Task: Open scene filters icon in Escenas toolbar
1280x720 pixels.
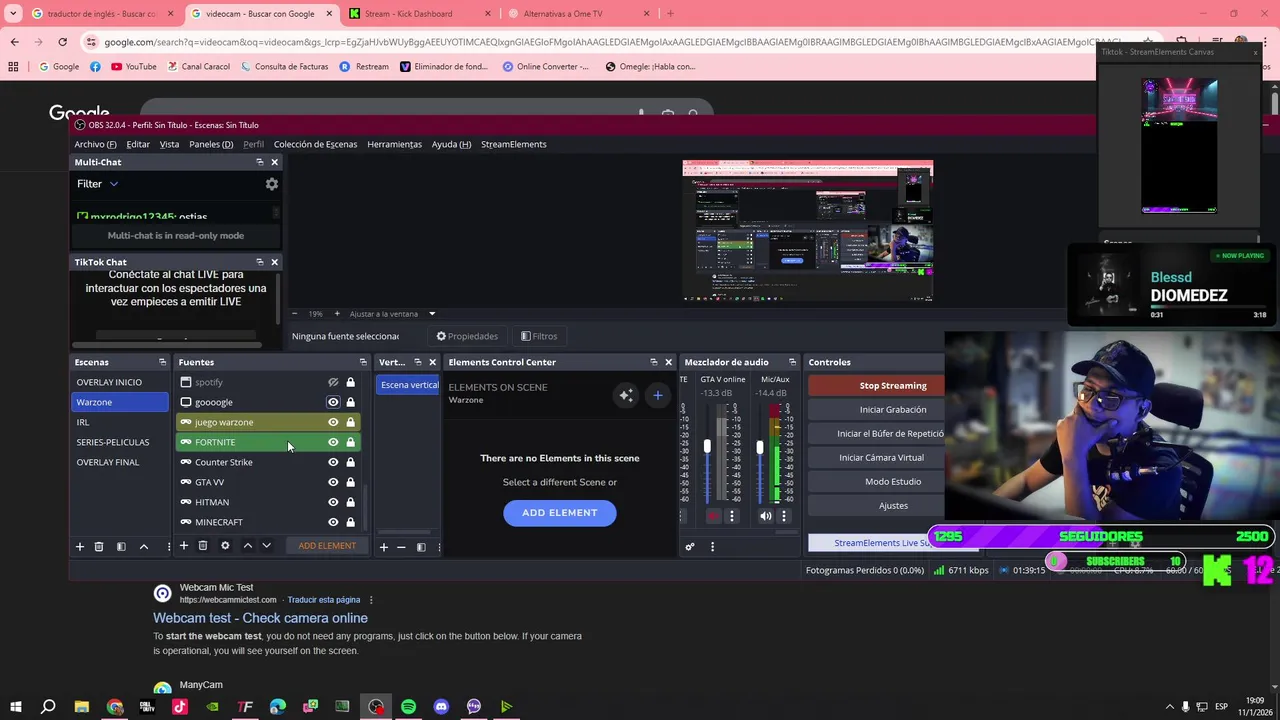Action: click(121, 546)
